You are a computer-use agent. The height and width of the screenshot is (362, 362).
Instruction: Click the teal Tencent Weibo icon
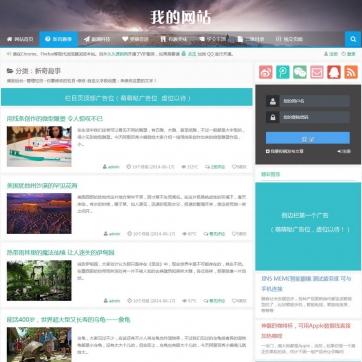[283, 72]
